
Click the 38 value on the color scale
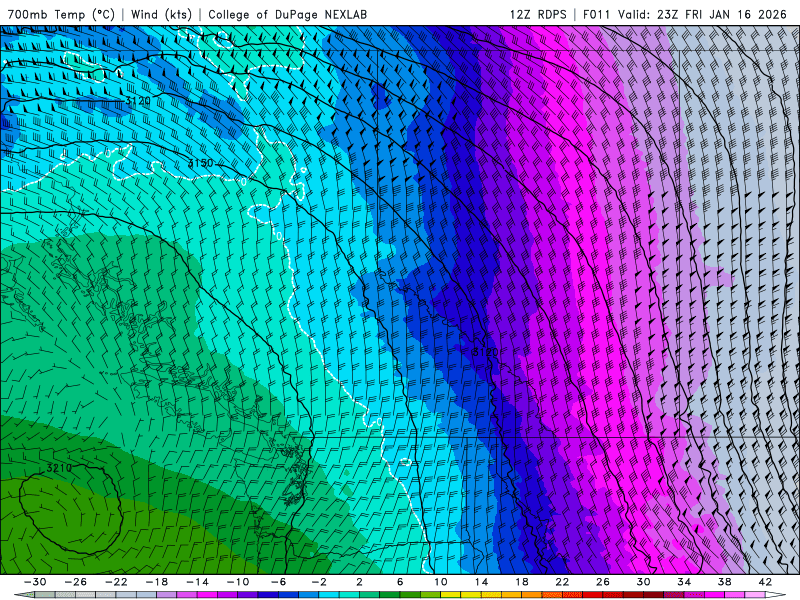coord(724,582)
